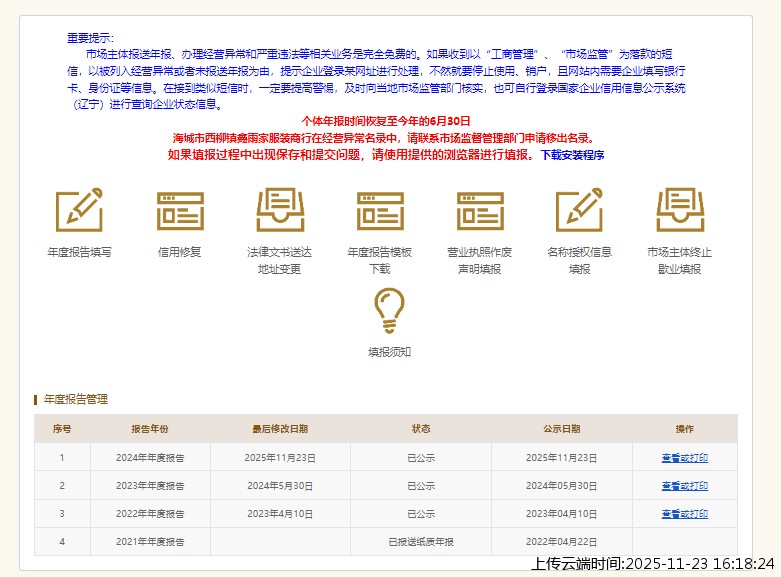
Task: Click the 信用修复 text label
Action: (180, 252)
